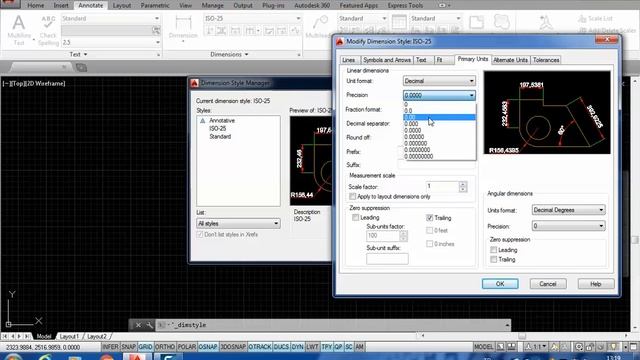
Task: Select Annotative style in Dimension Style Manager
Action: tap(222, 120)
